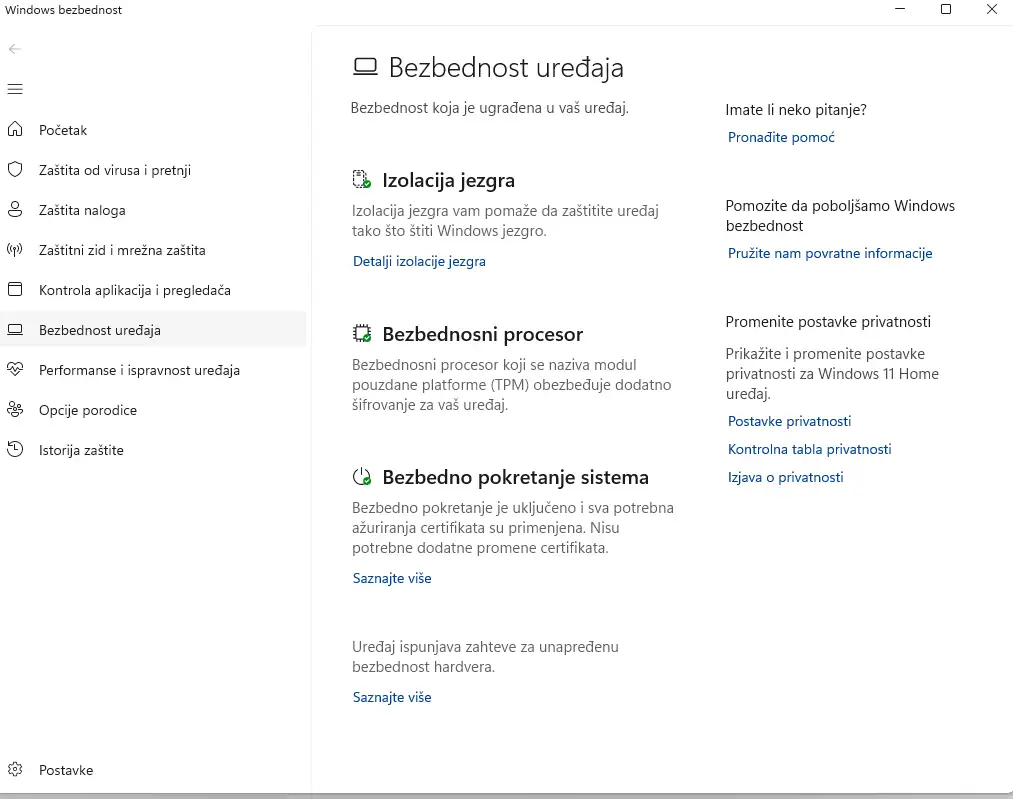
Task: Click the shield icon for virus protection
Action: 15,170
